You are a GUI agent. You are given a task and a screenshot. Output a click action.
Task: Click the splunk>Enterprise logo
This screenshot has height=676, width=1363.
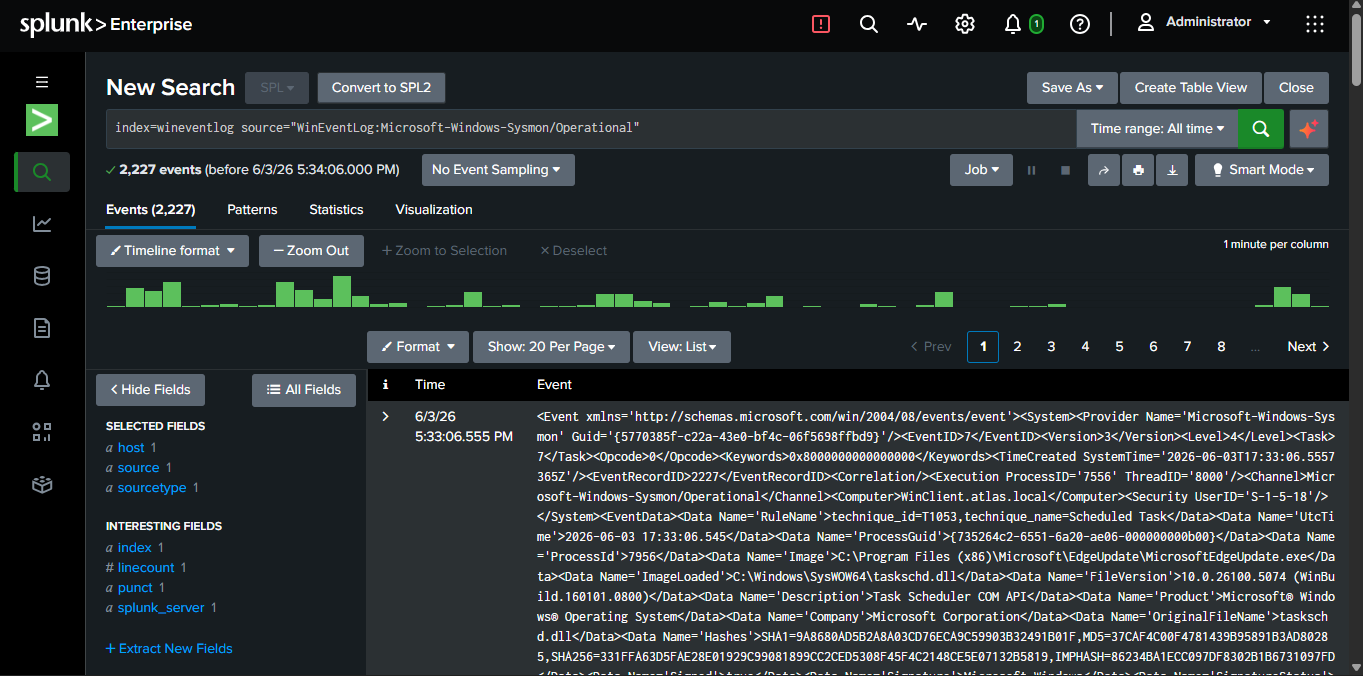106,24
